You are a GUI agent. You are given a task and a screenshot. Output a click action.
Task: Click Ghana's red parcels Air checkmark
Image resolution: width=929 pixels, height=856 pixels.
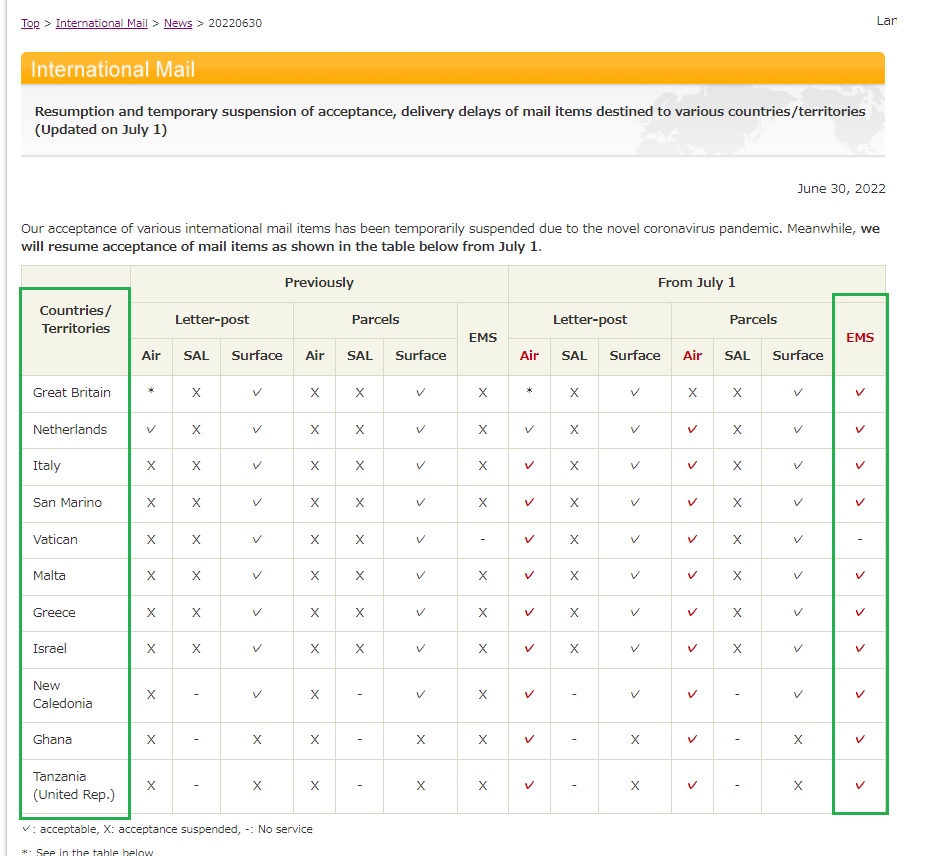coord(692,740)
